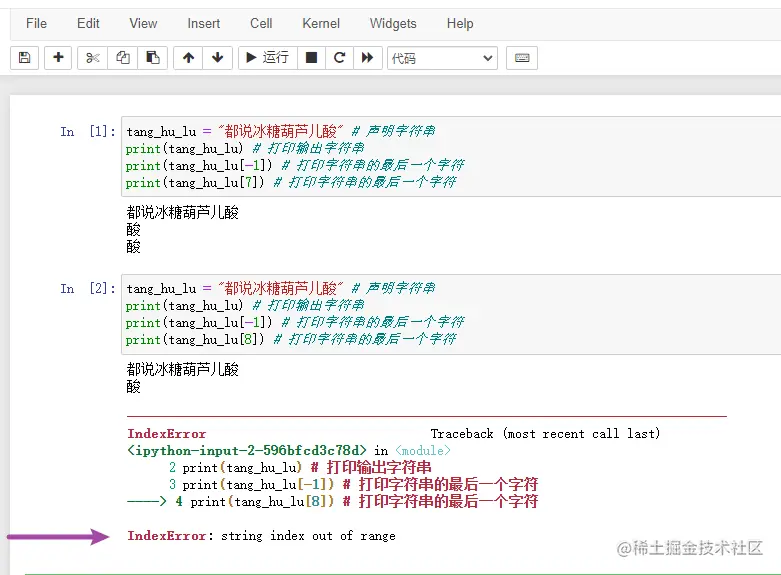
Task: Paste cells below with the clipboard icon
Action: pos(152,58)
